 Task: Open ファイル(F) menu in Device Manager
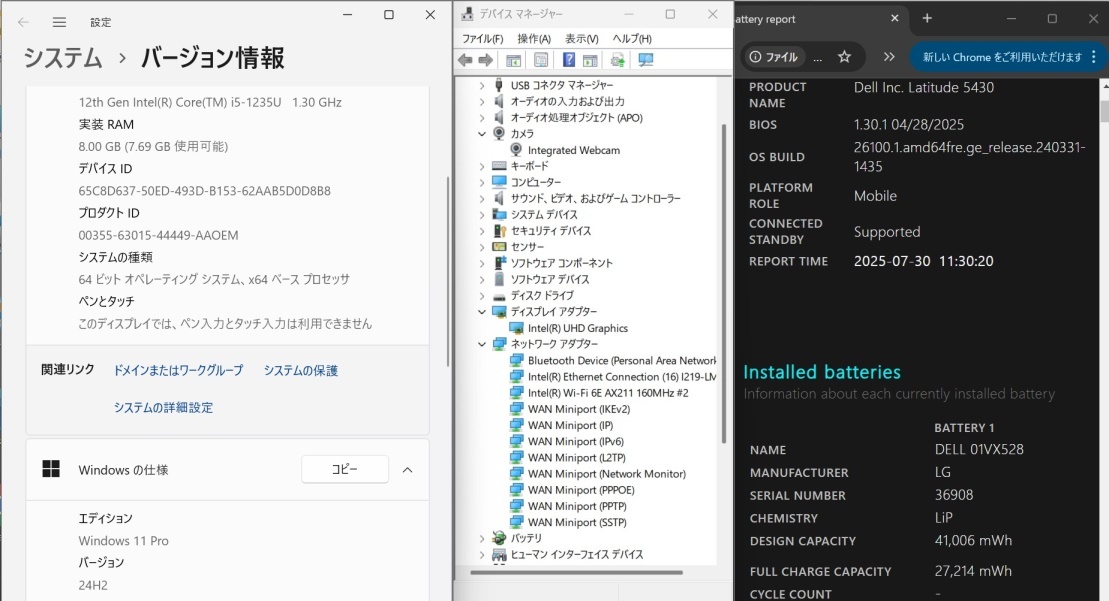click(482, 39)
